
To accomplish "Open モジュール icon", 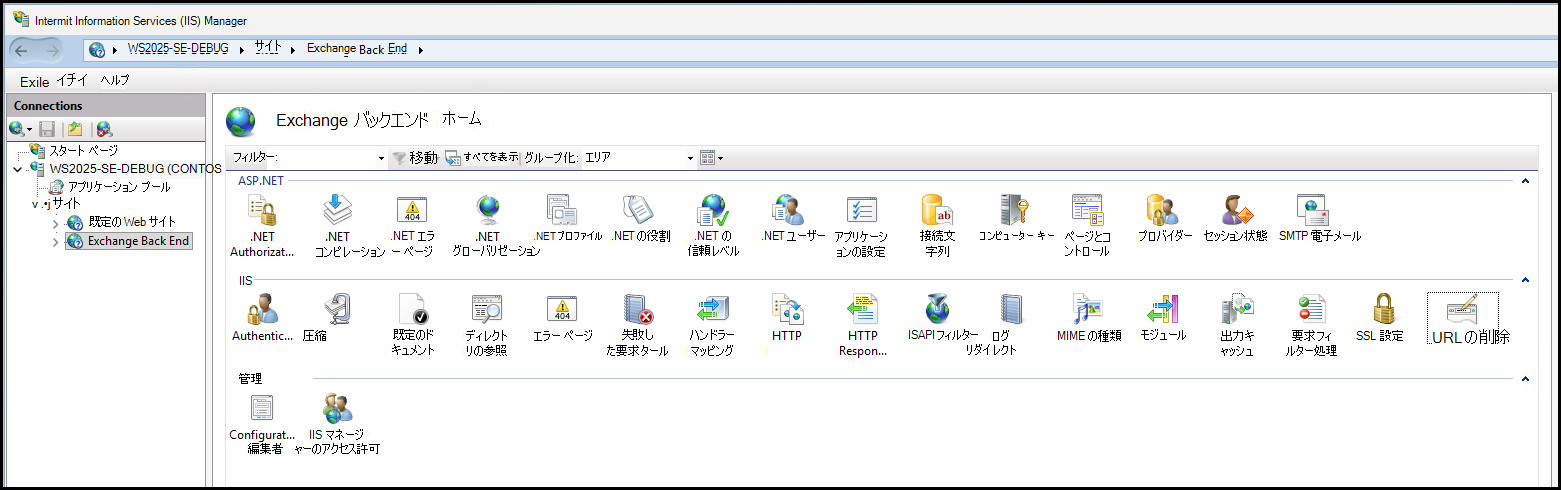I will [x=1163, y=309].
